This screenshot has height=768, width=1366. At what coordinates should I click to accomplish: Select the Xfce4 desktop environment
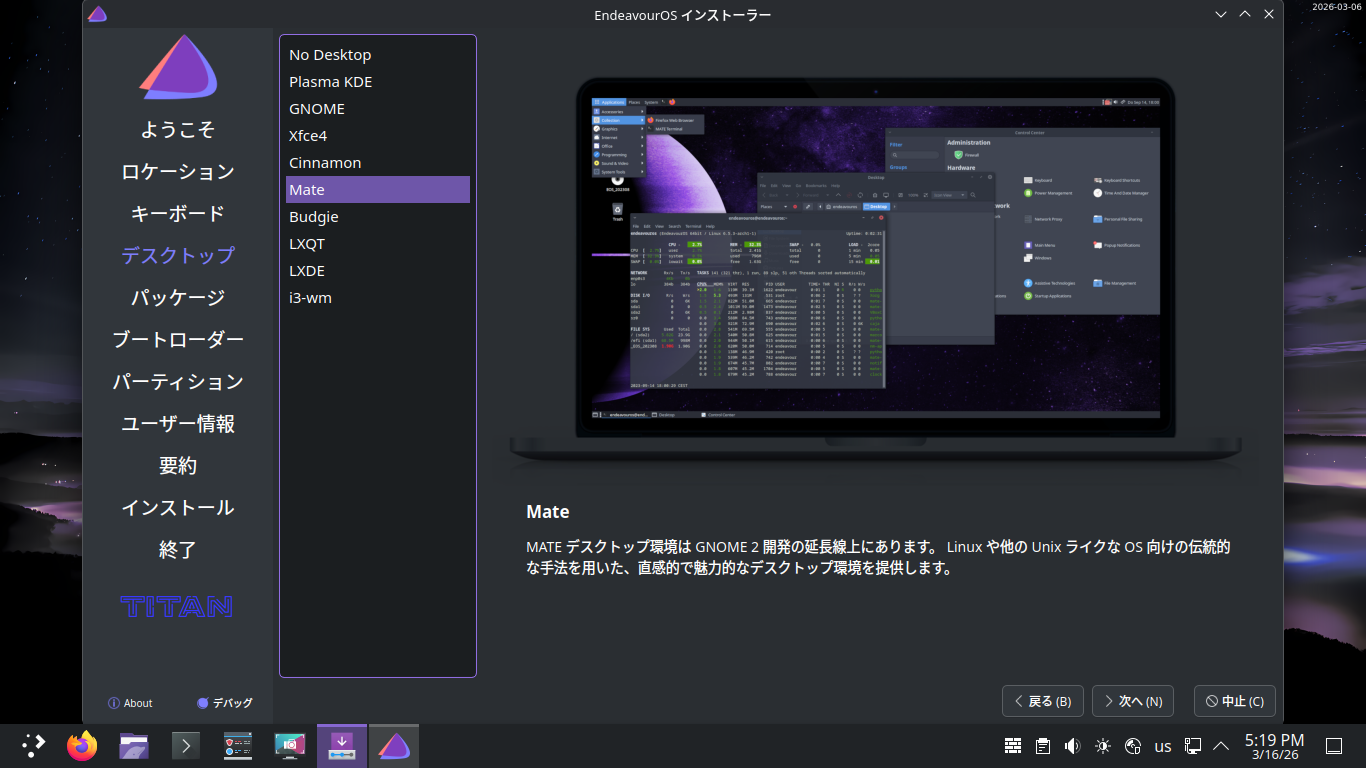(308, 136)
